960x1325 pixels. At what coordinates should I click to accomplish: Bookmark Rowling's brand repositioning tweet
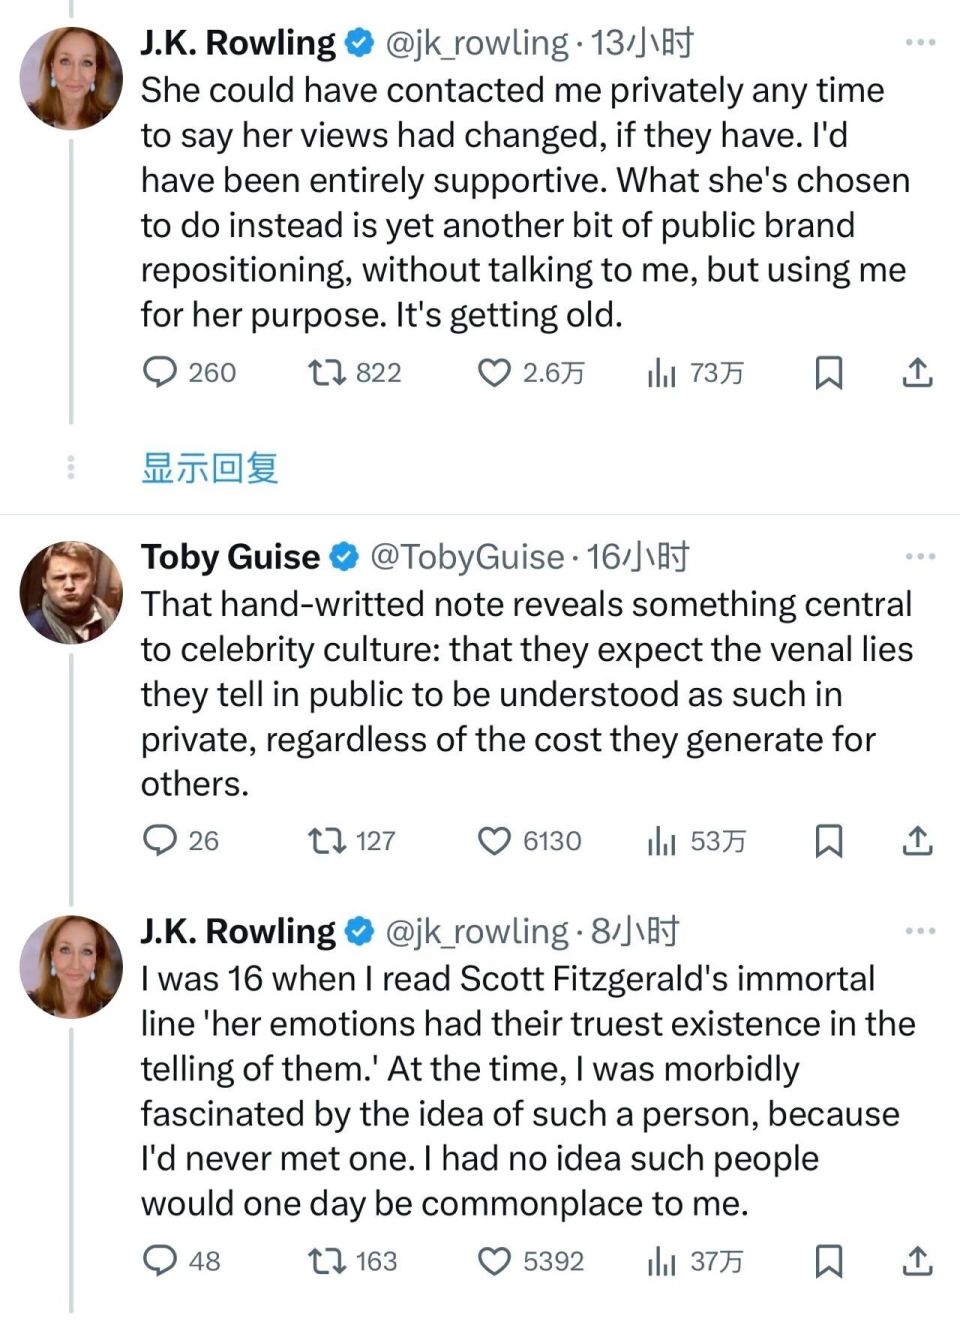click(829, 373)
